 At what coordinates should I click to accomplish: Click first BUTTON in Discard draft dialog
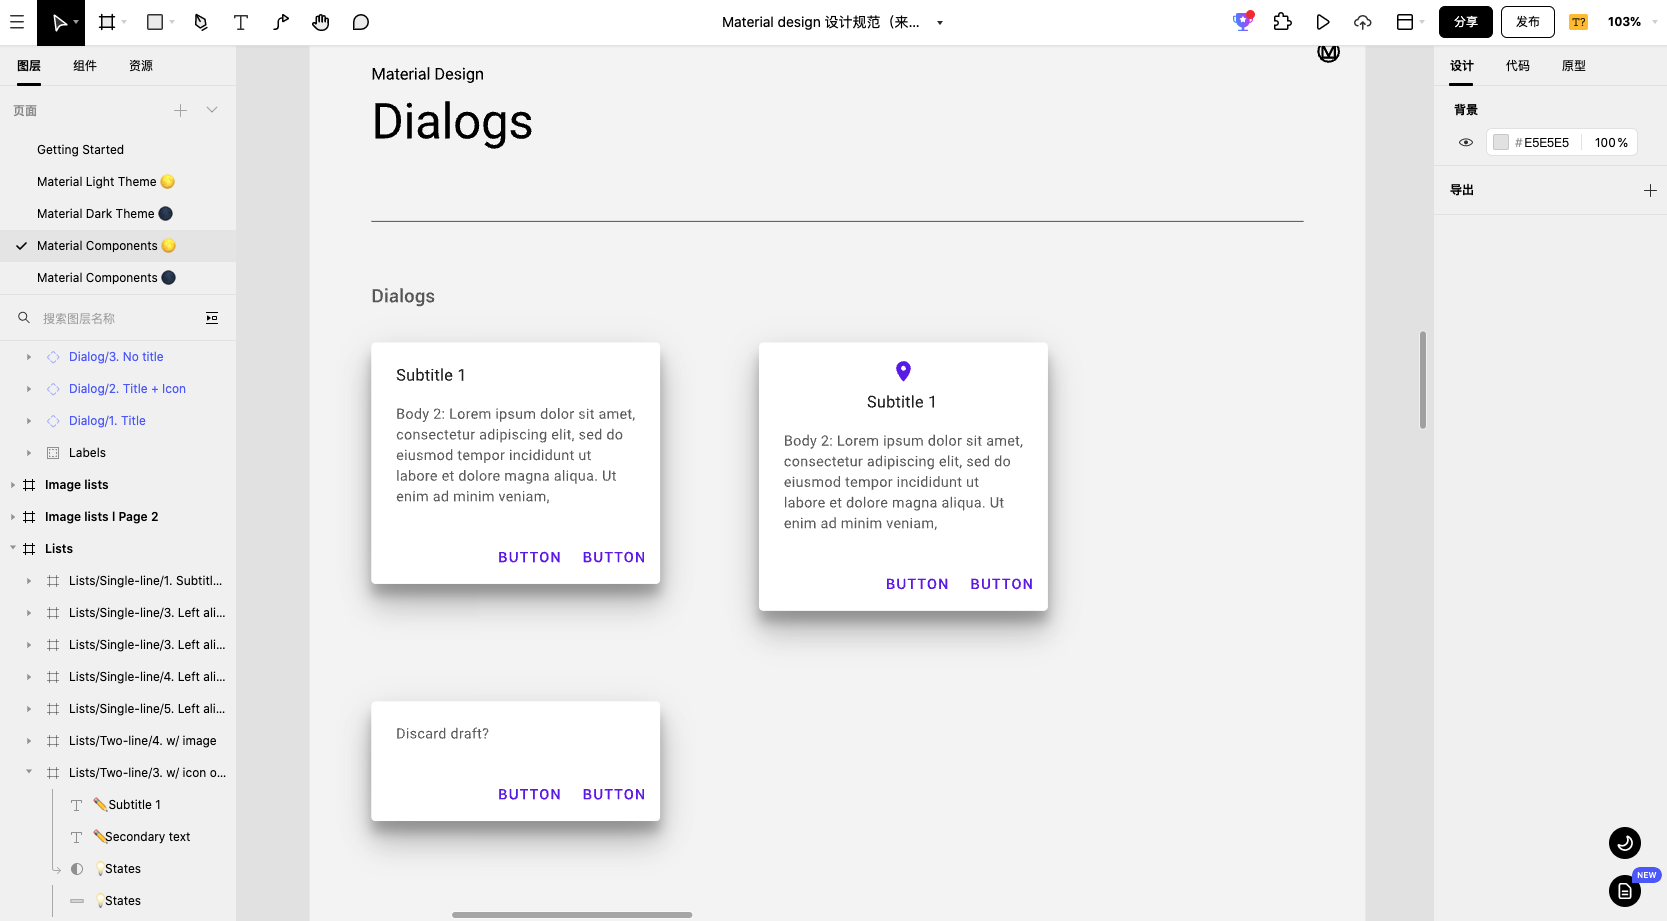point(529,795)
